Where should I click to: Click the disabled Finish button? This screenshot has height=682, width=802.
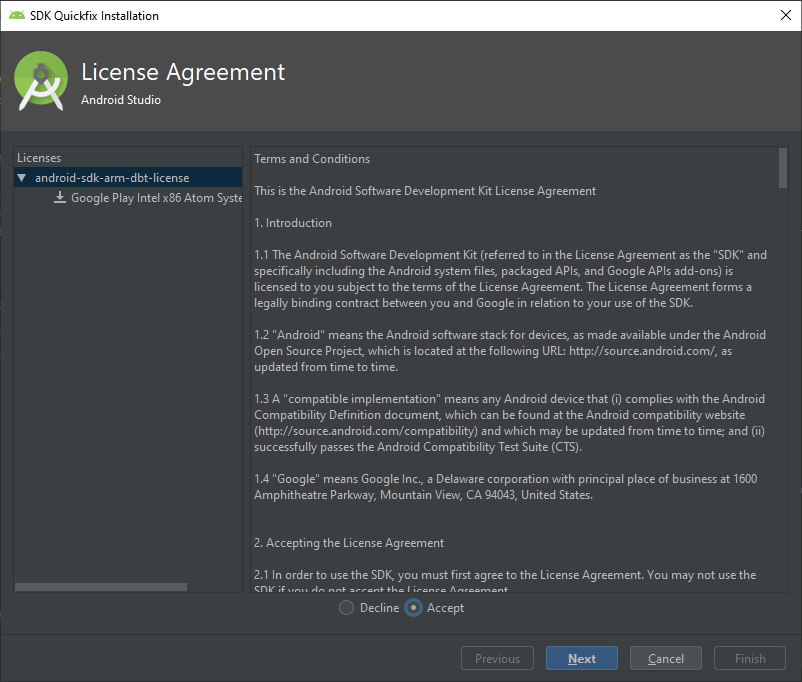pyautogui.click(x=750, y=658)
